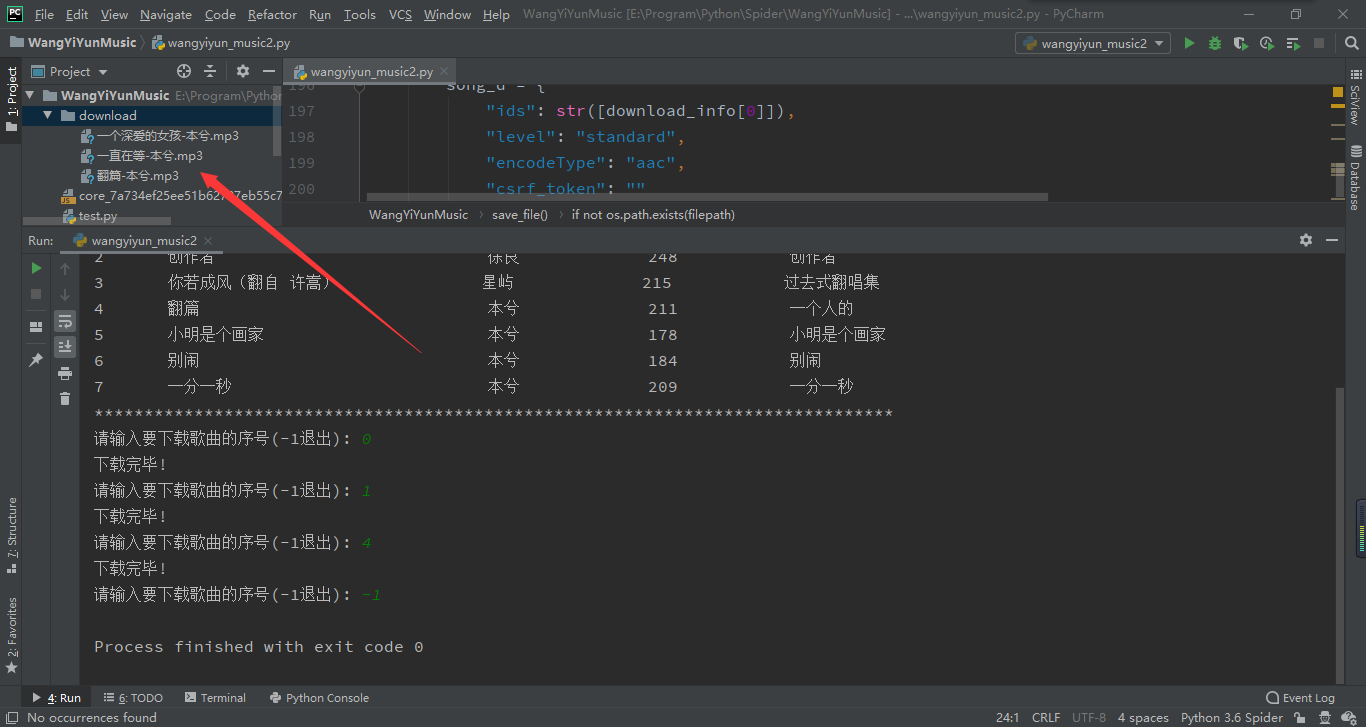Screen dimensions: 1366x727
Task: Clear console with trash icon
Action: 65,399
